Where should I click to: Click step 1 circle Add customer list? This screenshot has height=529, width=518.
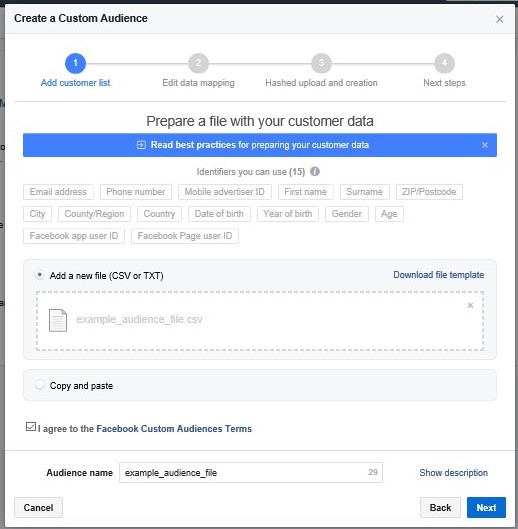pos(75,63)
